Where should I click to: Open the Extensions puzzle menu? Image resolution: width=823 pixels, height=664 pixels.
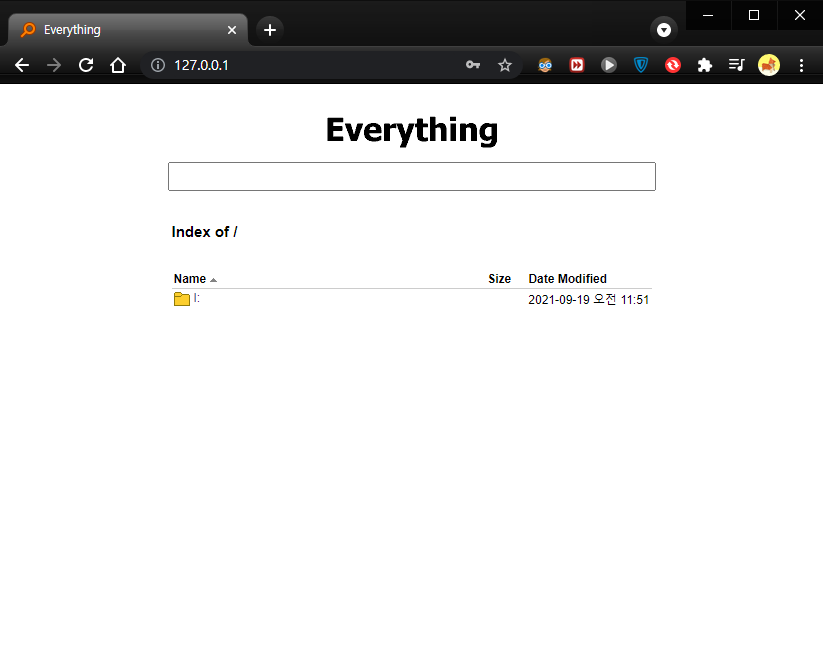point(704,65)
